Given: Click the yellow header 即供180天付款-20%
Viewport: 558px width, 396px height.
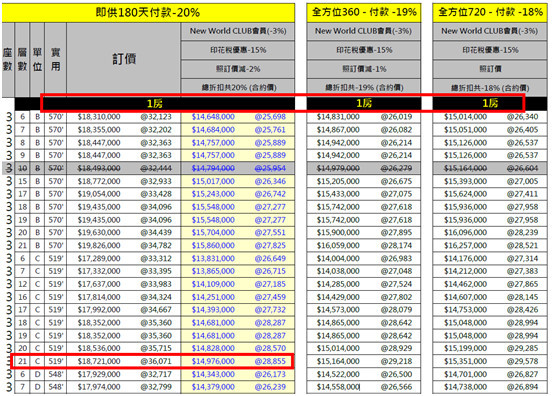Looking at the screenshot, I should coord(148,13).
